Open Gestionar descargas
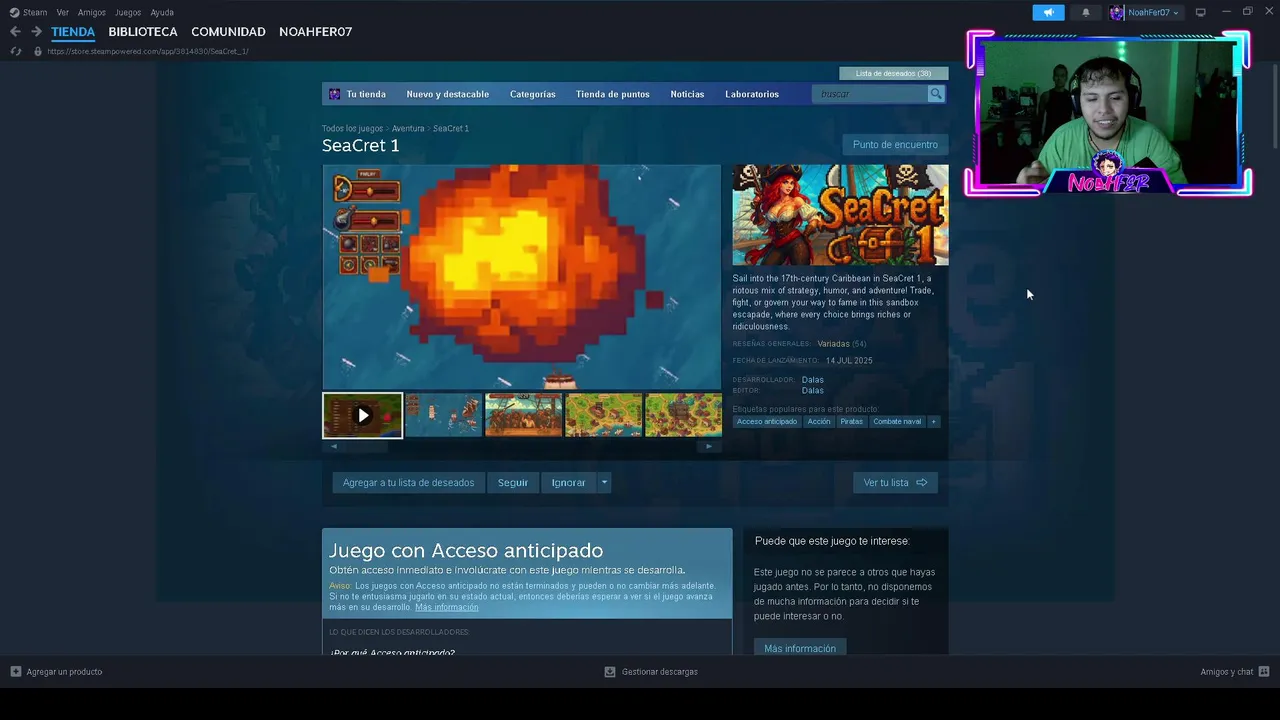 [651, 672]
